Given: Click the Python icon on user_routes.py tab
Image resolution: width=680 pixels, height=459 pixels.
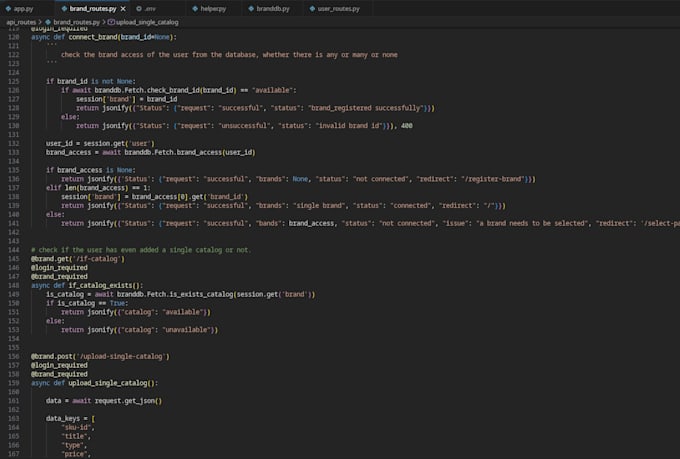Looking at the screenshot, I should (x=312, y=9).
